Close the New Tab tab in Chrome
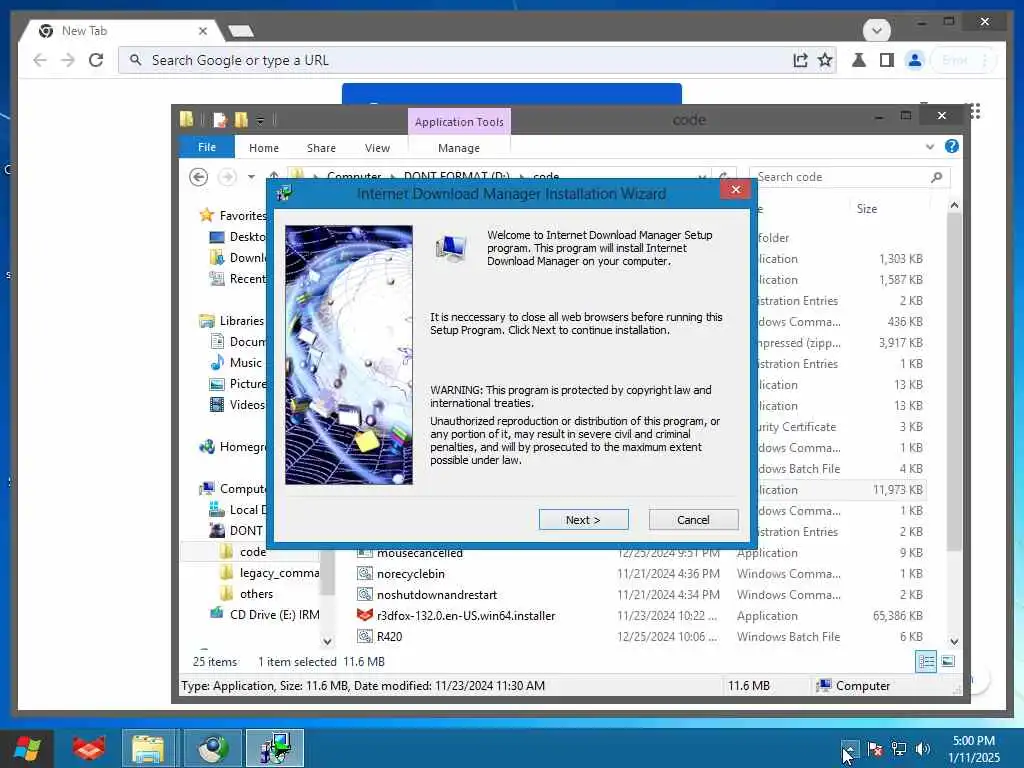The image size is (1024, 768). [x=202, y=31]
